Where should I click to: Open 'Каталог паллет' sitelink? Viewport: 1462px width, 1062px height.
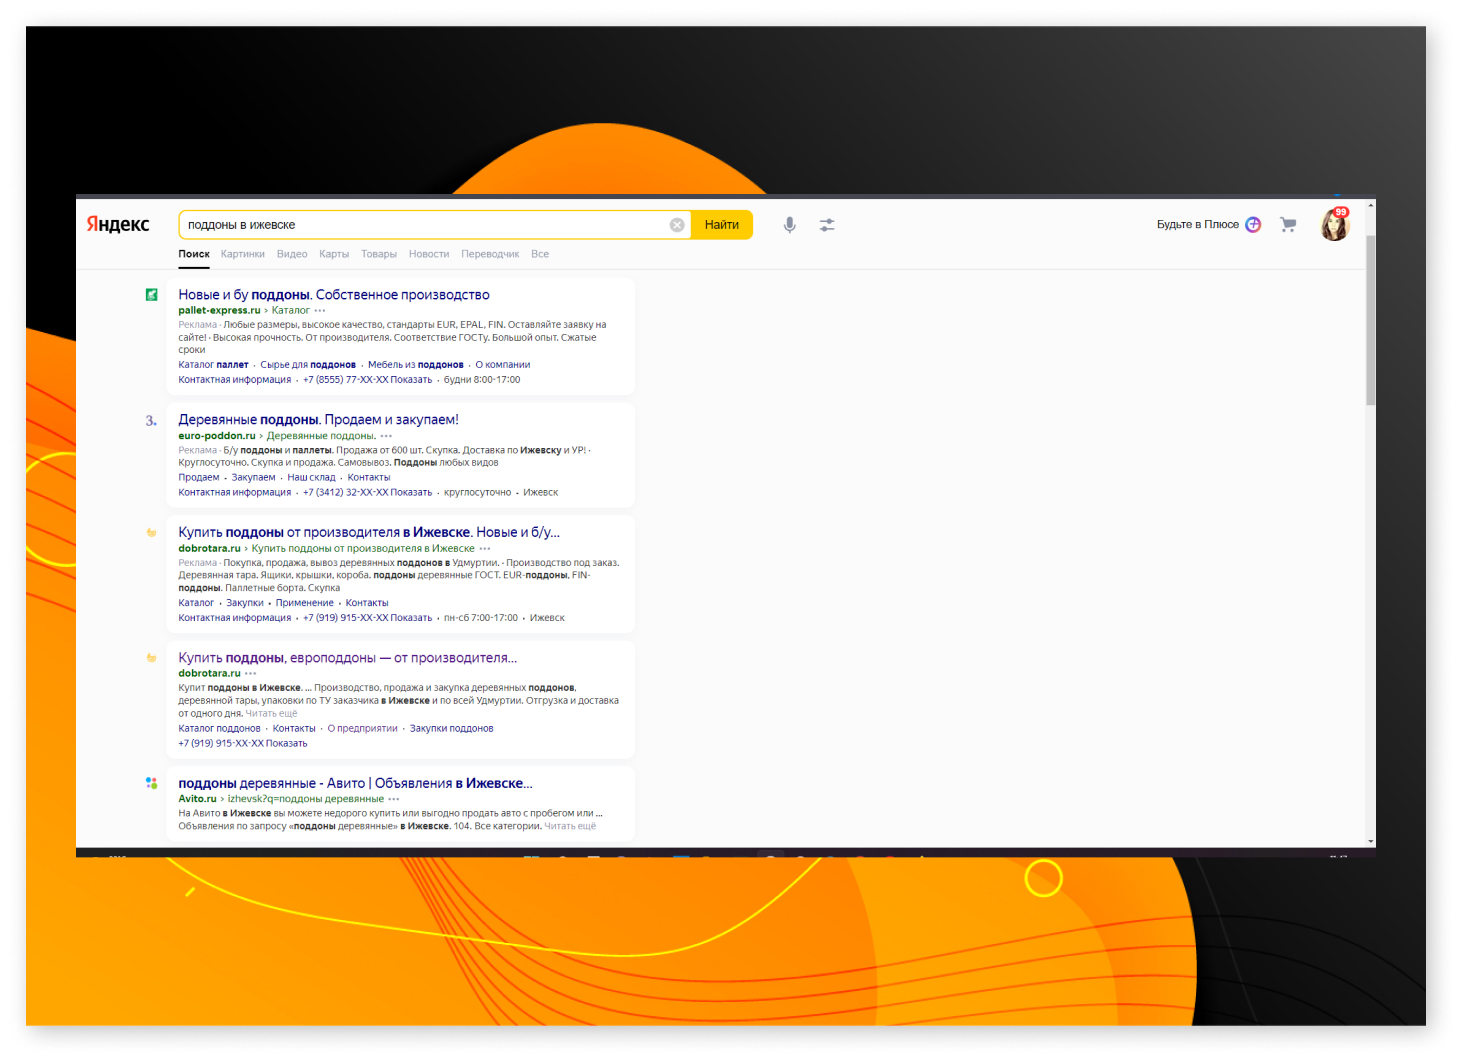(x=213, y=365)
